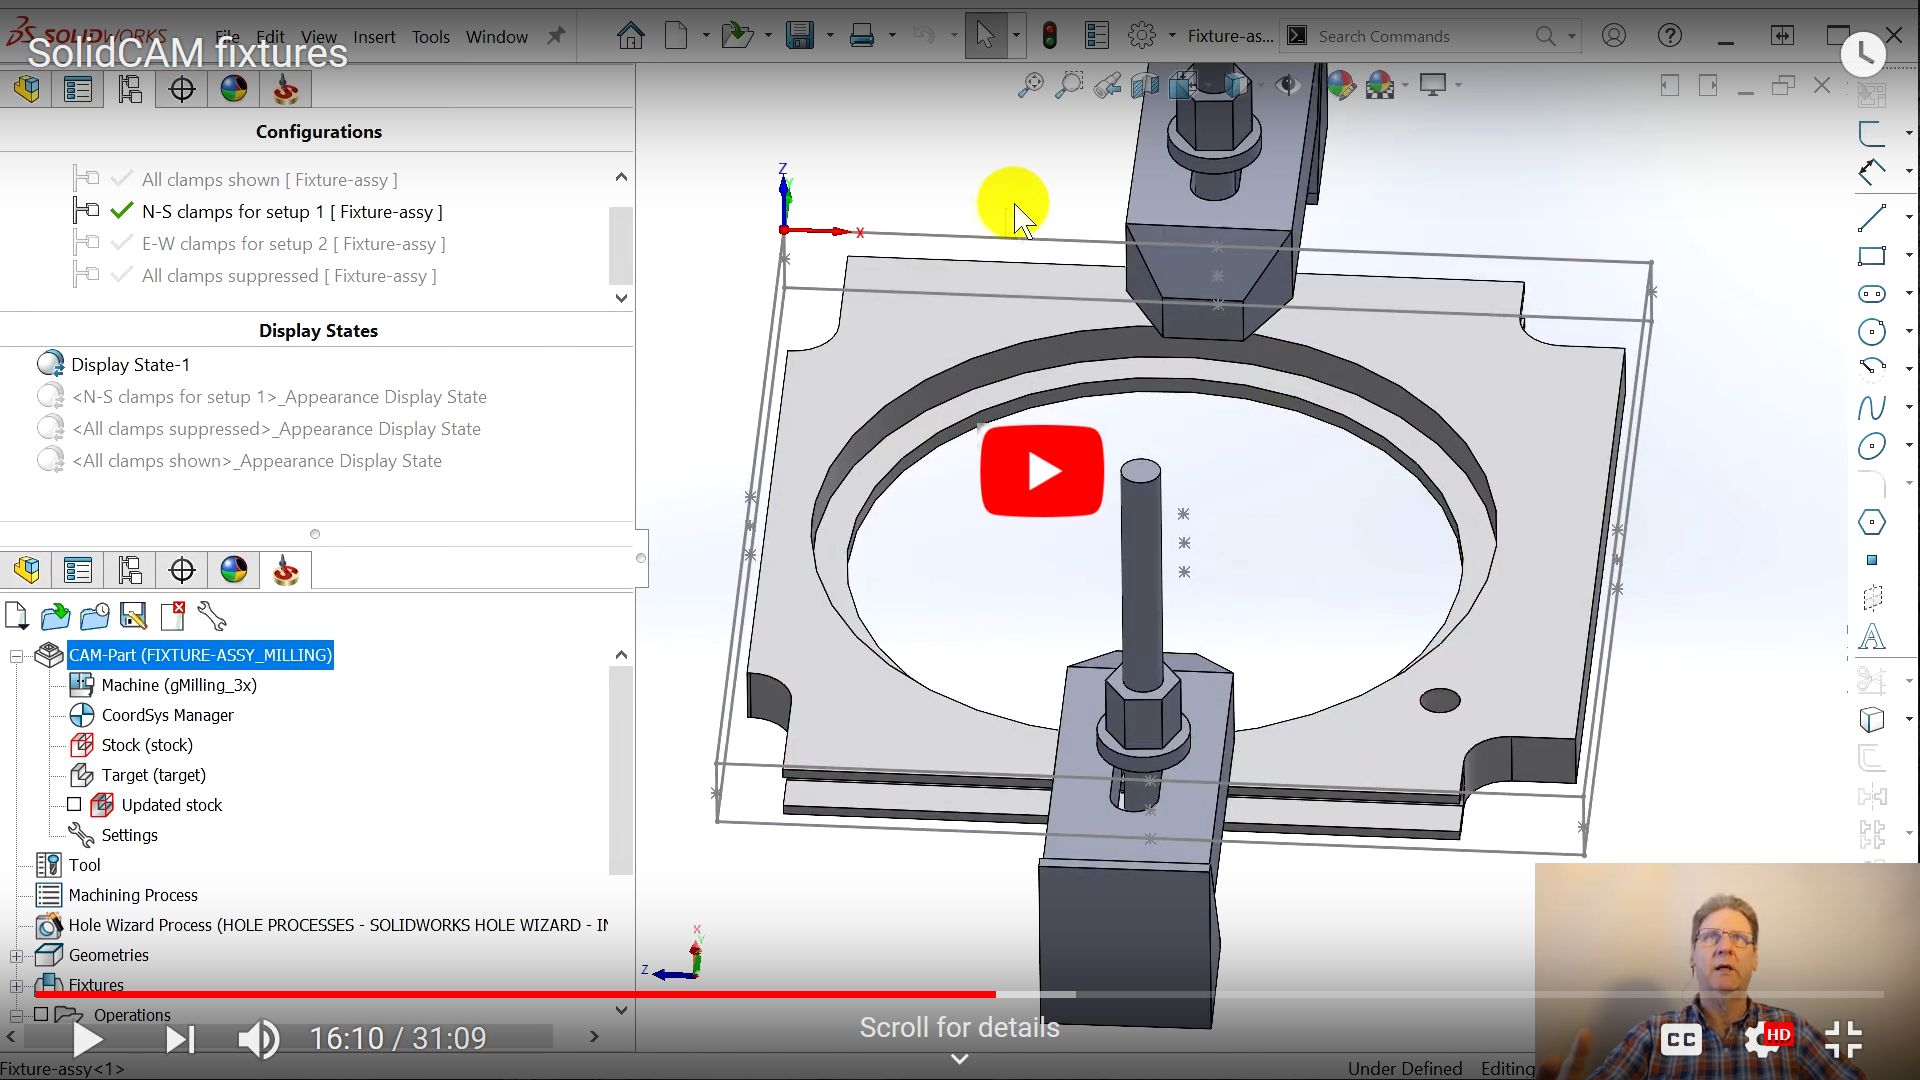
Task: Open the Save dropdown arrow
Action: click(830, 36)
